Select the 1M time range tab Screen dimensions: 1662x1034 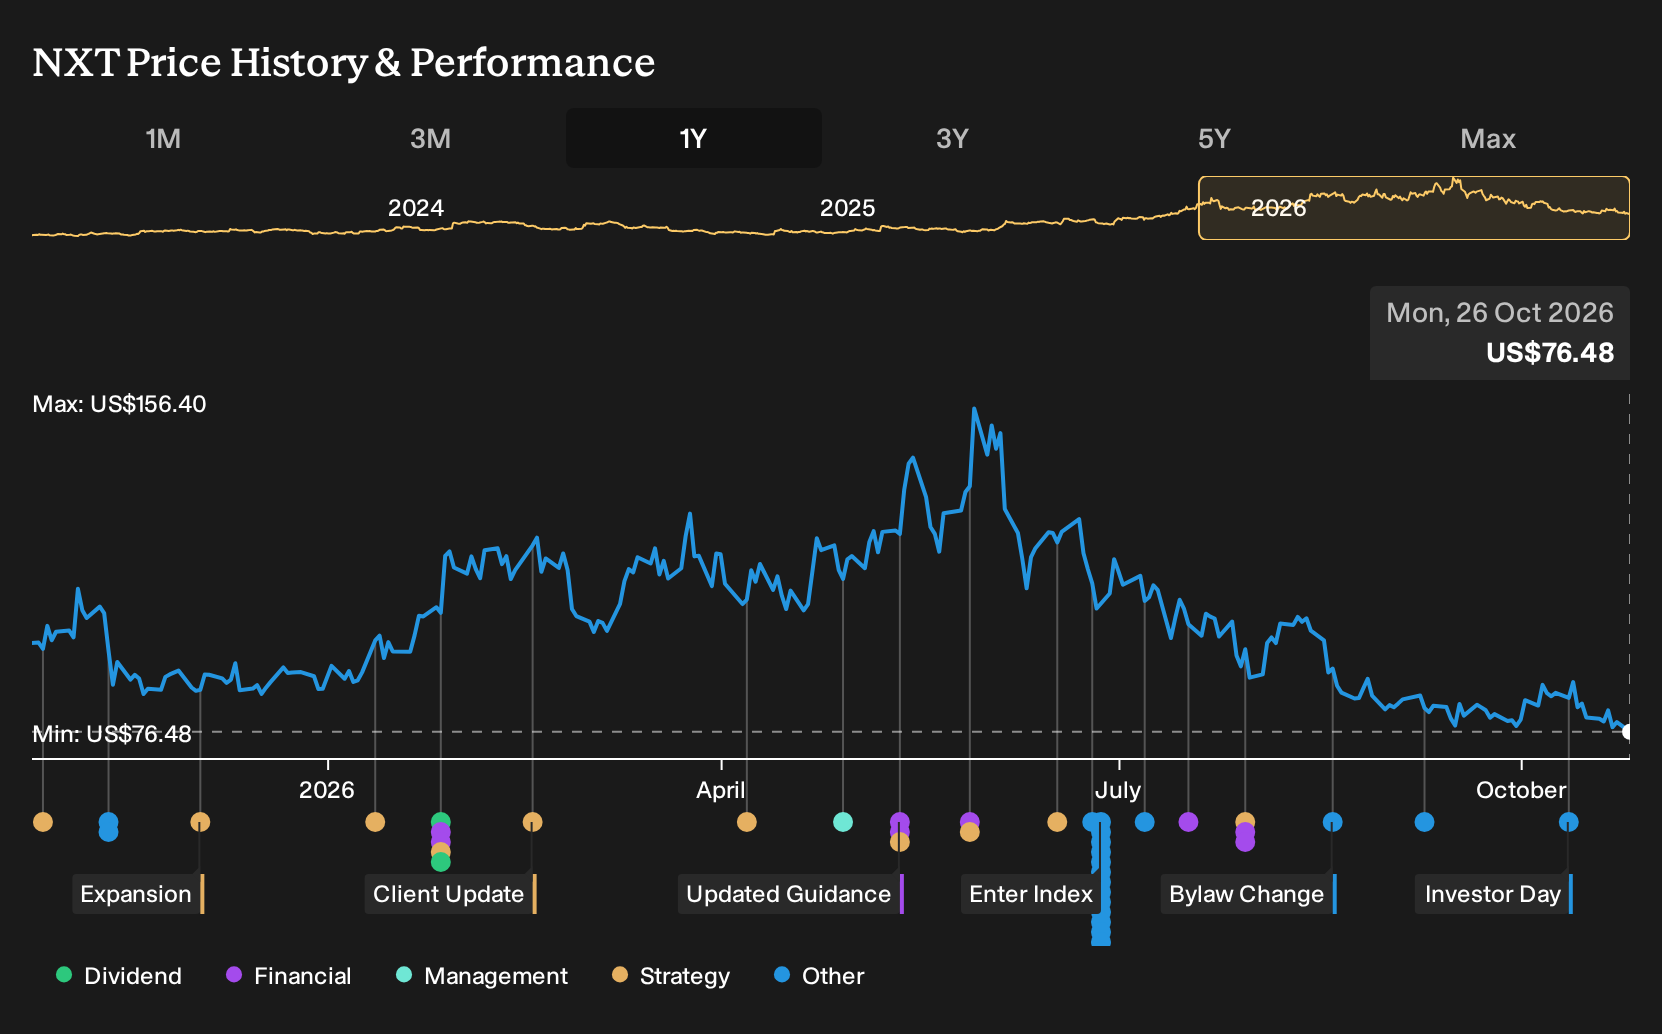(163, 138)
